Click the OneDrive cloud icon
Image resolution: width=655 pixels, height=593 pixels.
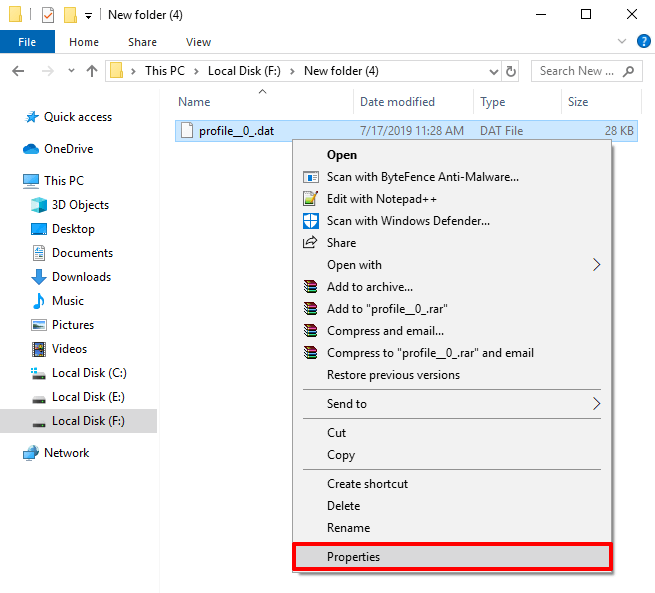31,149
